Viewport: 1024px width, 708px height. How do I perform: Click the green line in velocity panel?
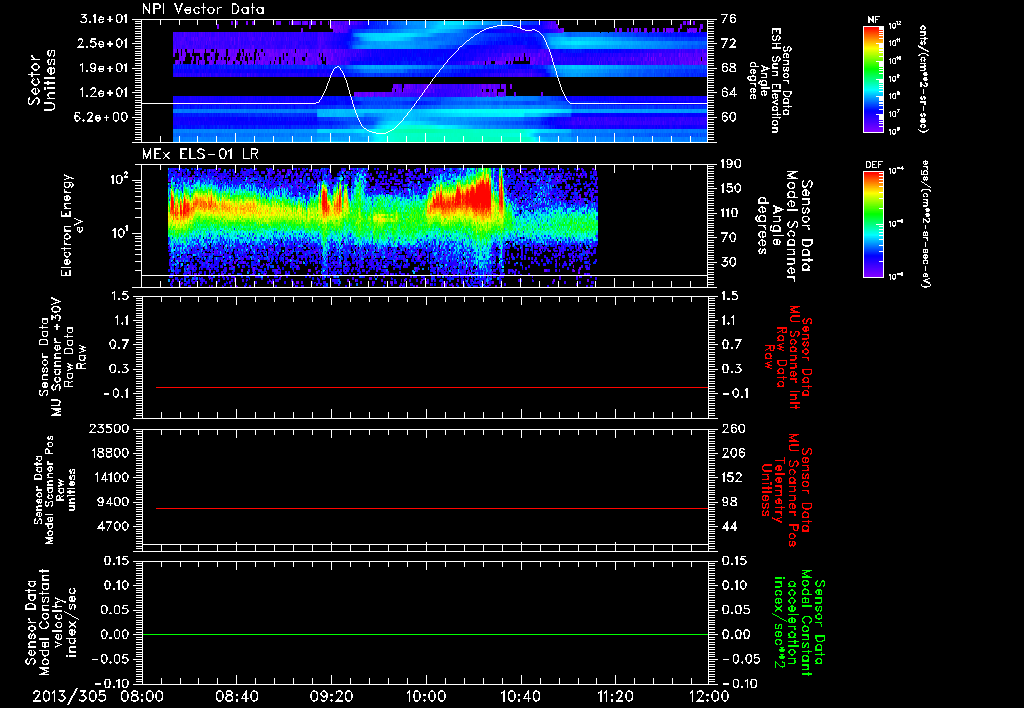pos(425,634)
